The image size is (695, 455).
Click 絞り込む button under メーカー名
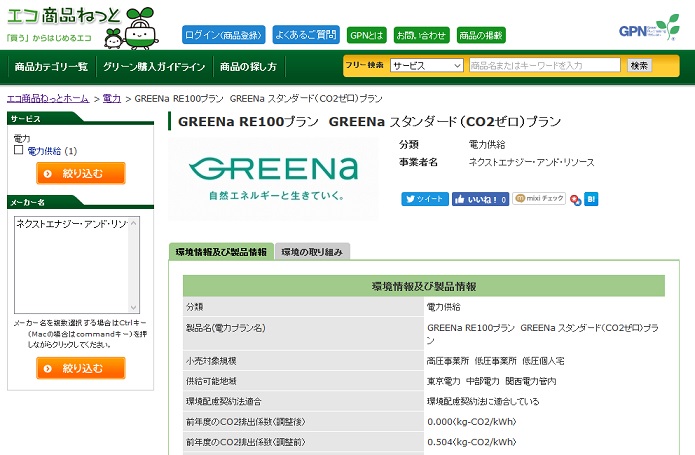[81, 368]
